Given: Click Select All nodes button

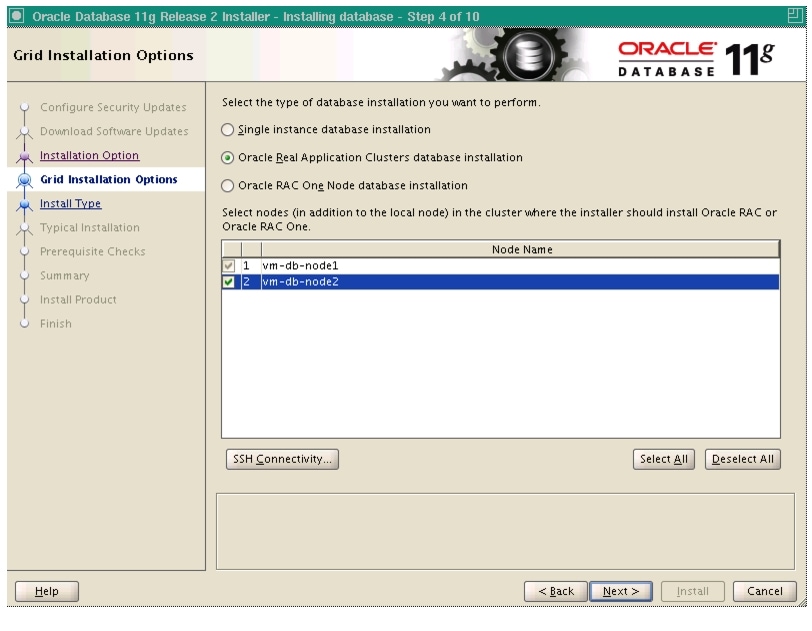Looking at the screenshot, I should click(x=663, y=459).
